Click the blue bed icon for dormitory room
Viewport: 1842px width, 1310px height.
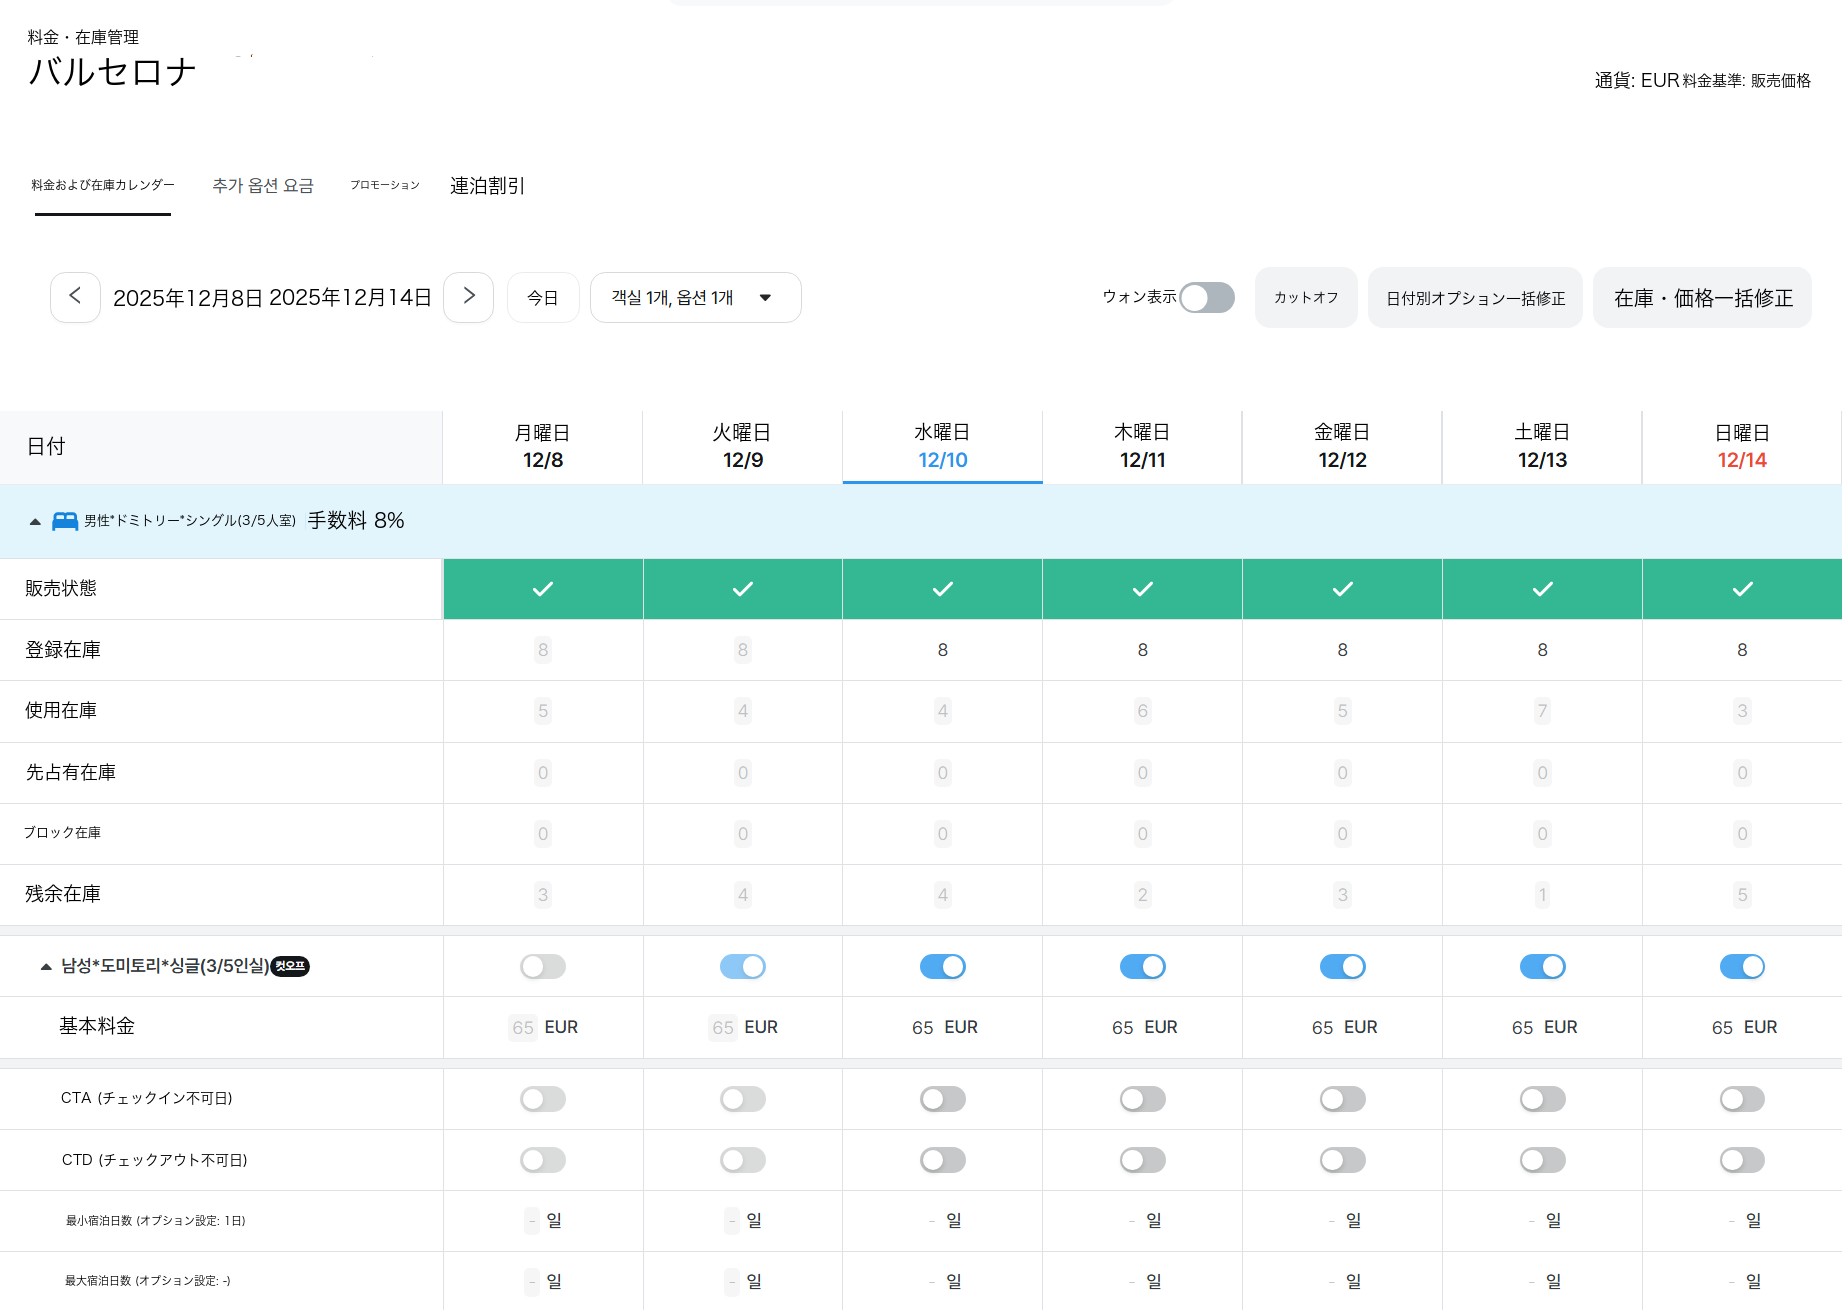[65, 521]
